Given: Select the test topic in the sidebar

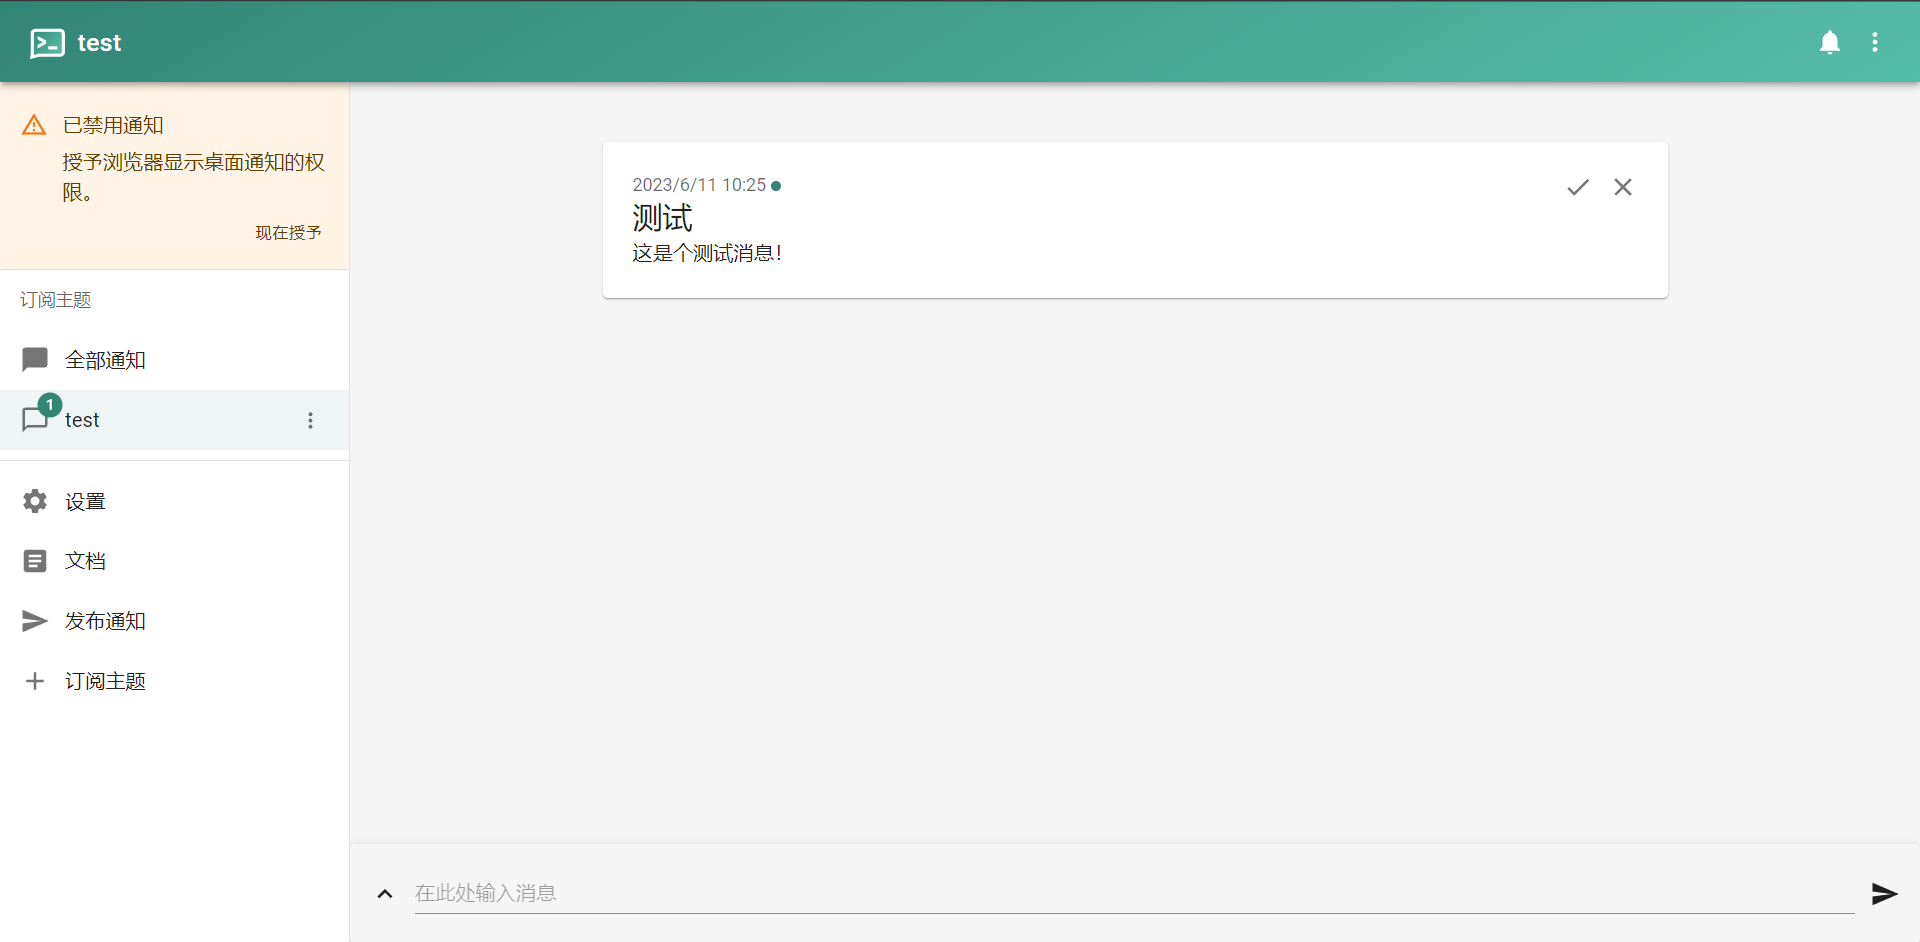Looking at the screenshot, I should 82,420.
